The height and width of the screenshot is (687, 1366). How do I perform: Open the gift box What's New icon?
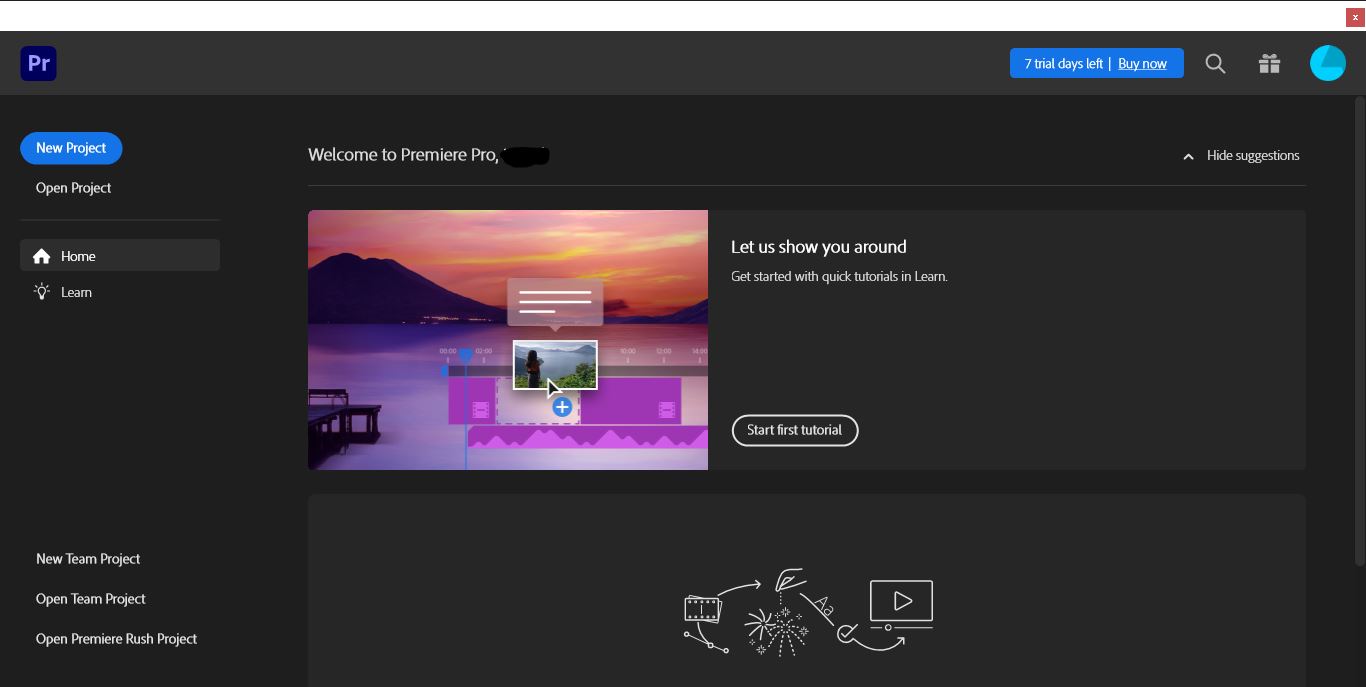[1269, 63]
